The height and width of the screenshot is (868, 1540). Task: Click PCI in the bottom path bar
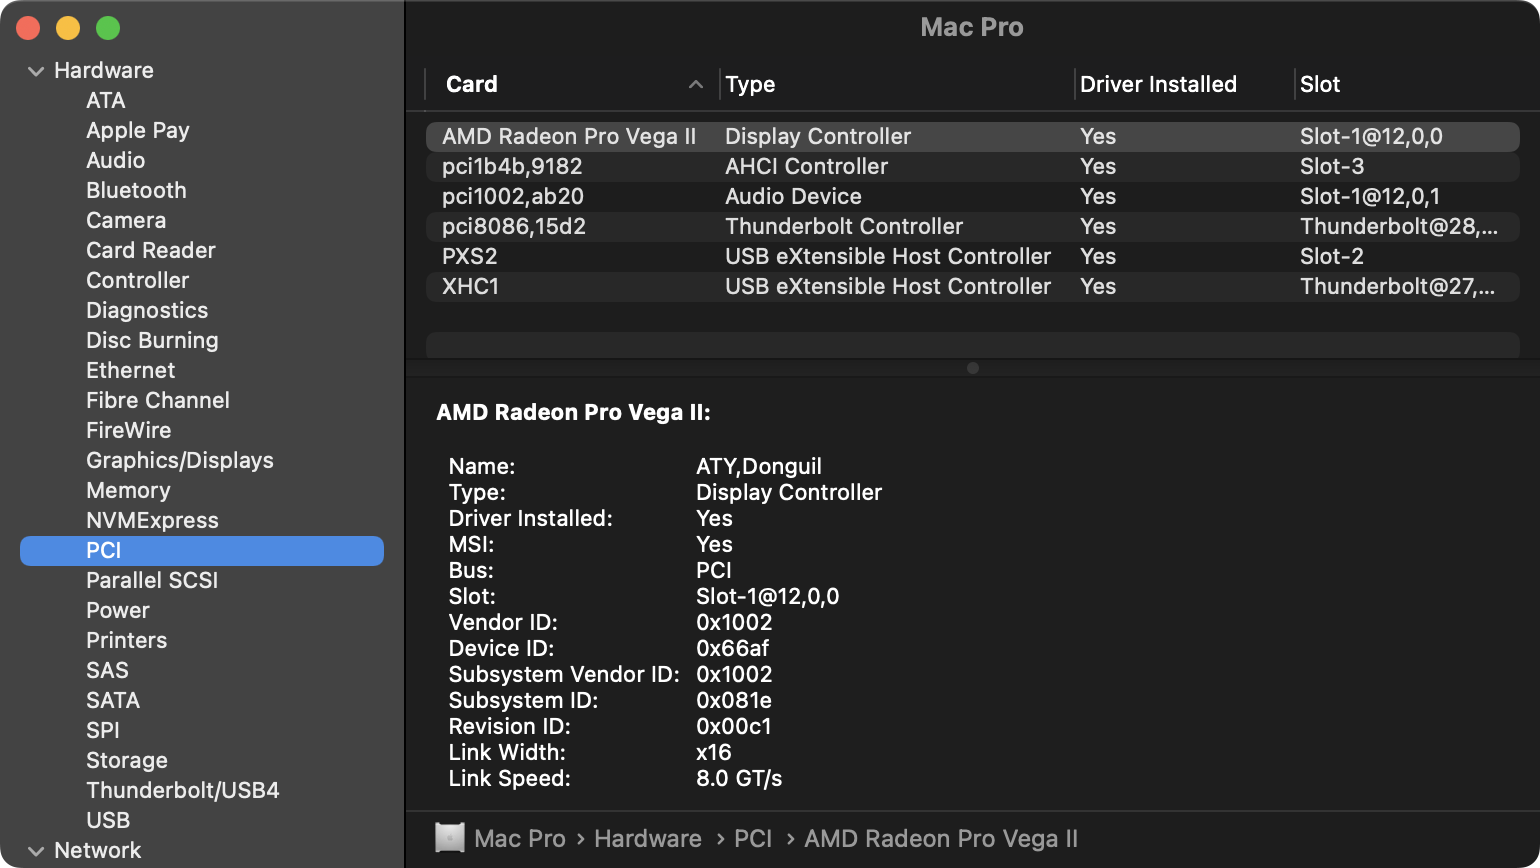point(753,838)
